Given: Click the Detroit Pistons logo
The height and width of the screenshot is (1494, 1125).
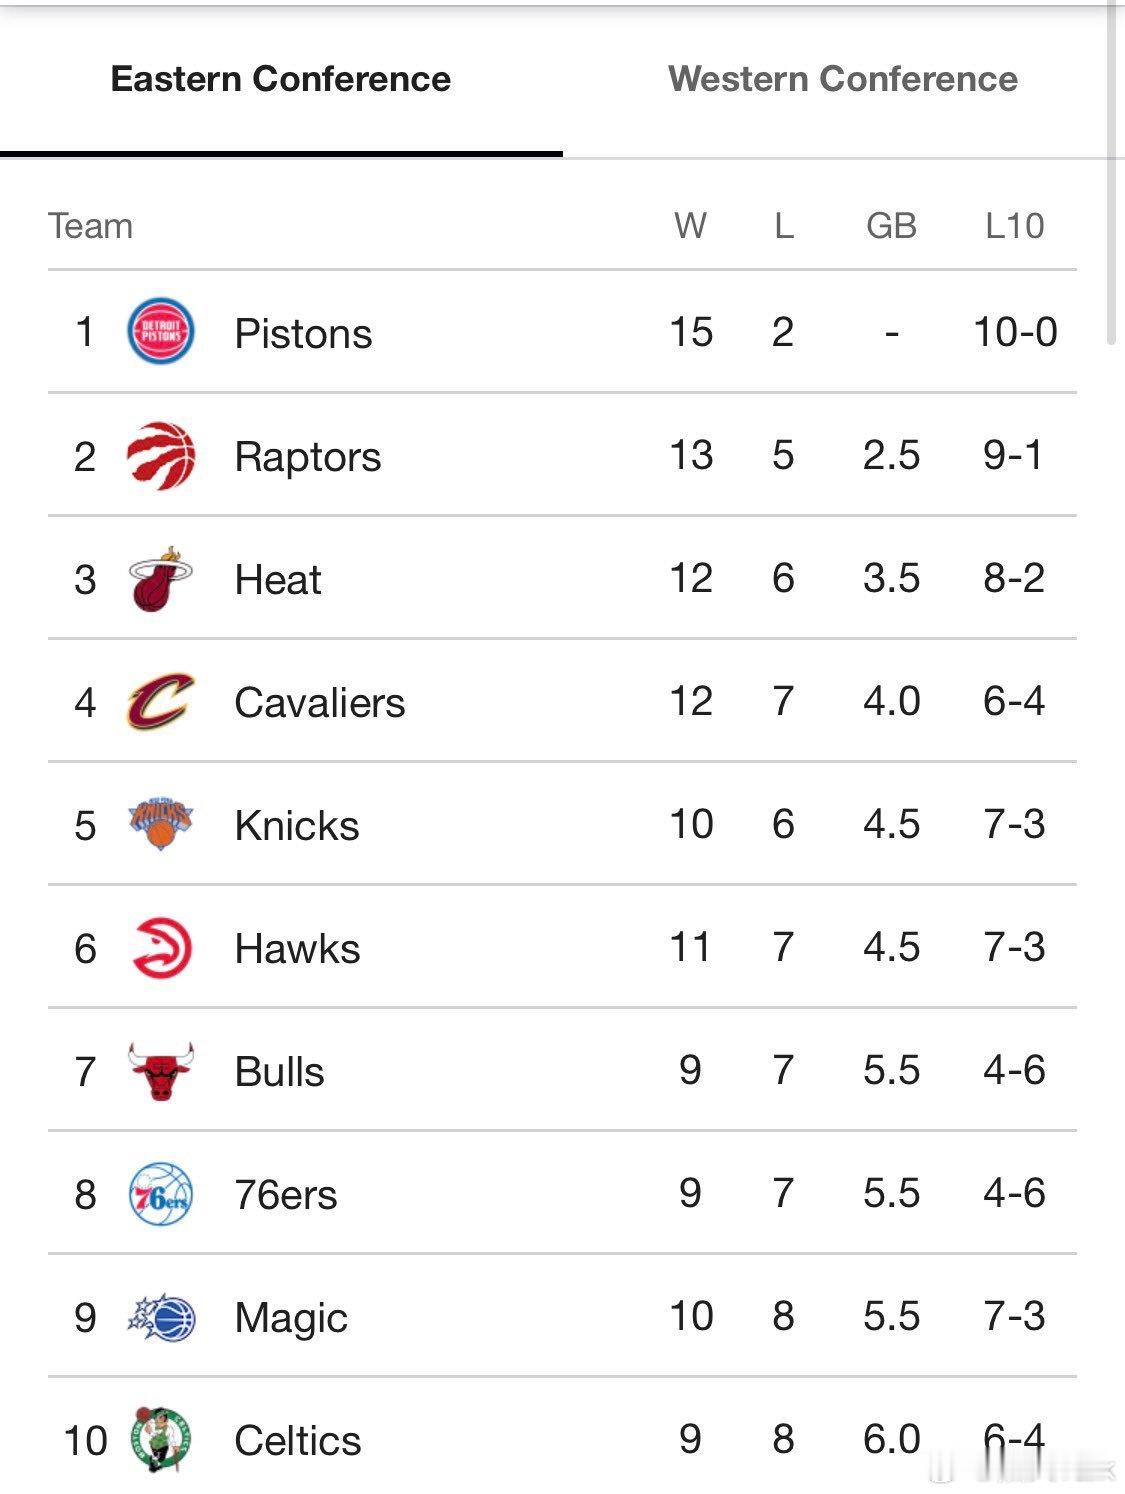Looking at the screenshot, I should (161, 332).
